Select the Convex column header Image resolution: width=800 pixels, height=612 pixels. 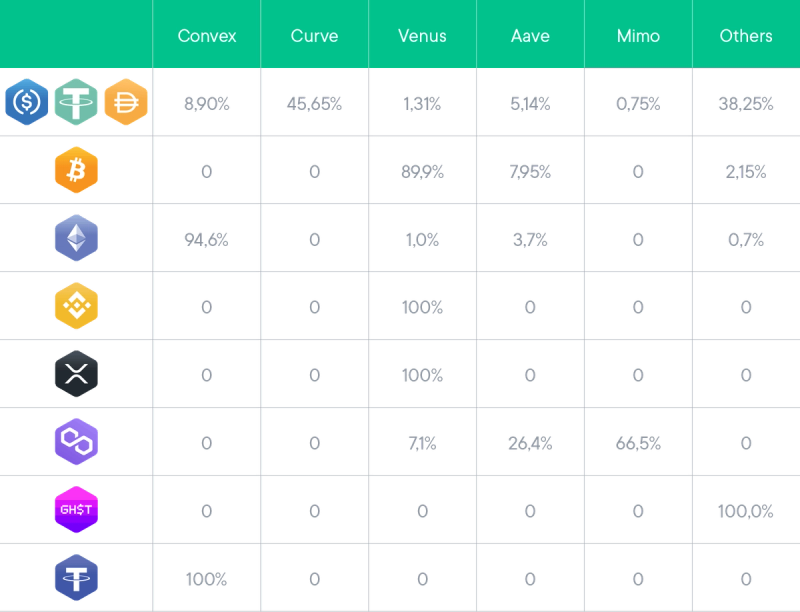pos(207,36)
